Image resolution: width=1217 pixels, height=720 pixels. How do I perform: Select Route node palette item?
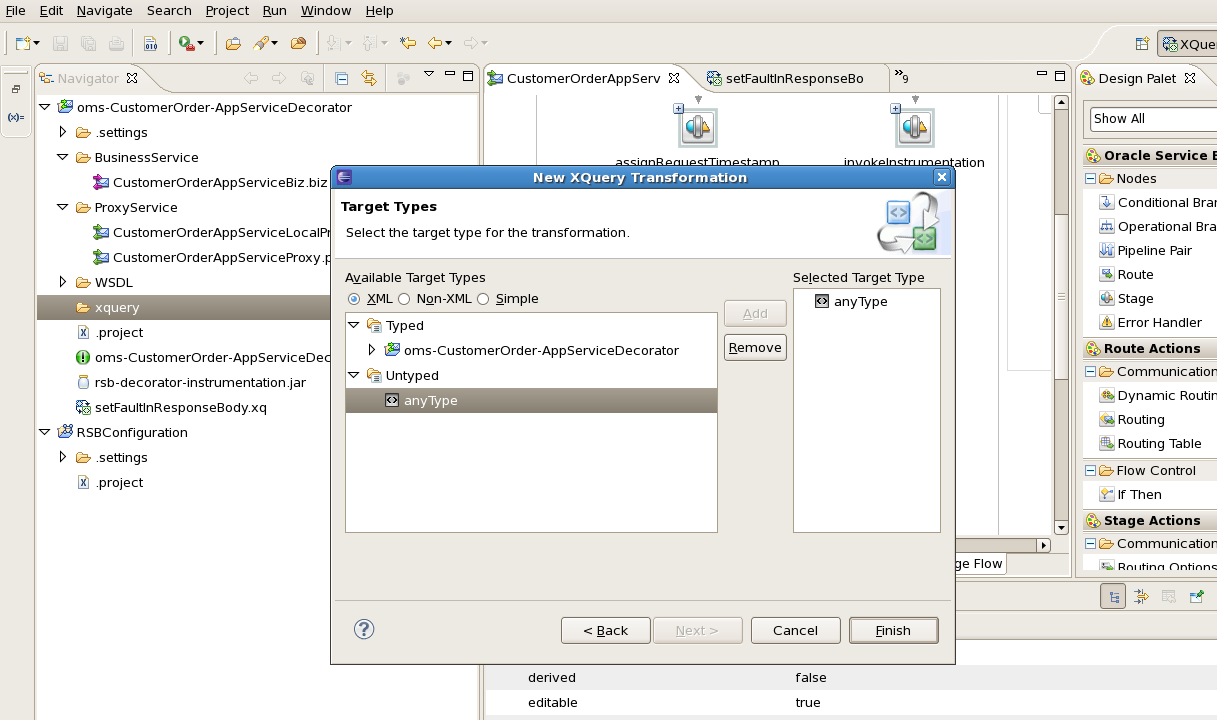pyautogui.click(x=1126, y=274)
